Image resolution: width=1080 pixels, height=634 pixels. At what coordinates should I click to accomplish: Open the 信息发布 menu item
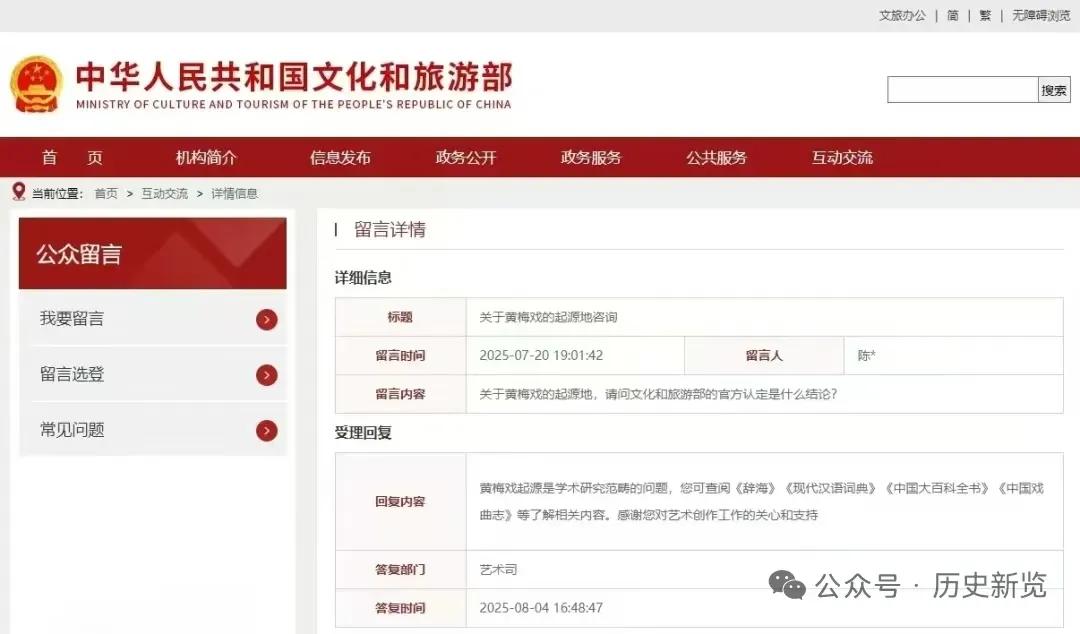tap(340, 158)
